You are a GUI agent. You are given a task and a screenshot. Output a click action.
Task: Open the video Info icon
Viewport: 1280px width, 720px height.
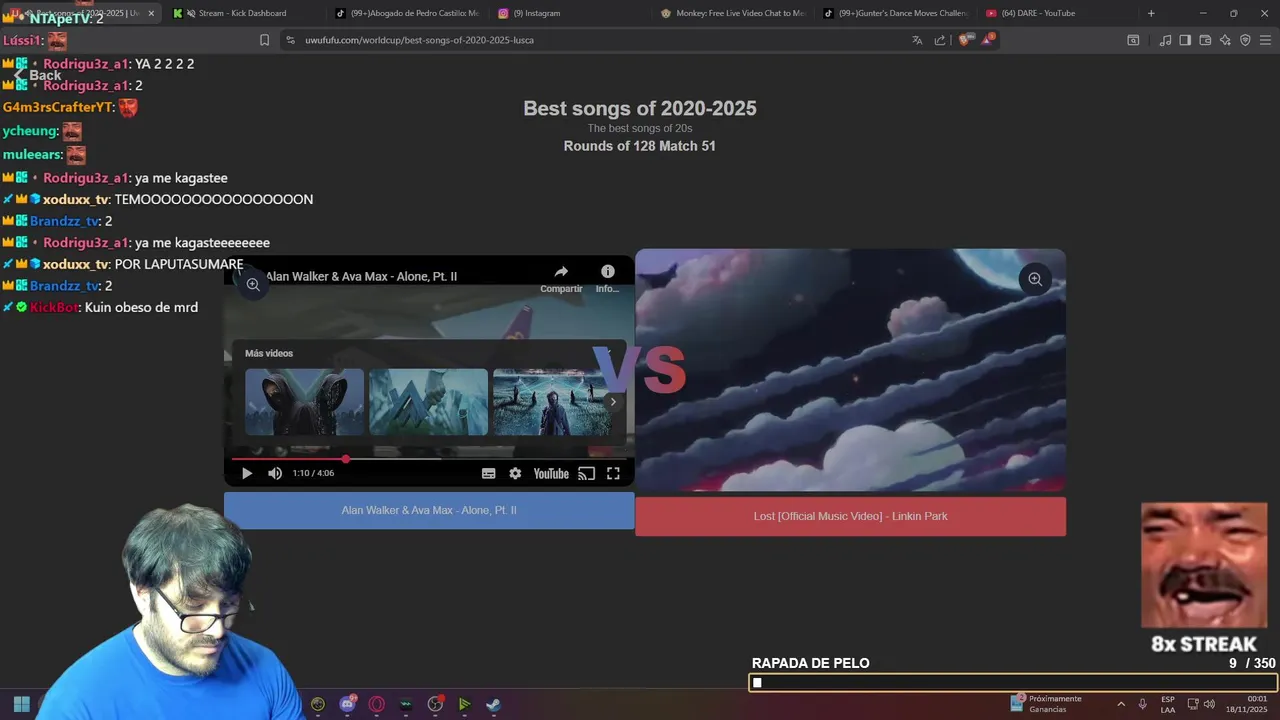point(607,277)
